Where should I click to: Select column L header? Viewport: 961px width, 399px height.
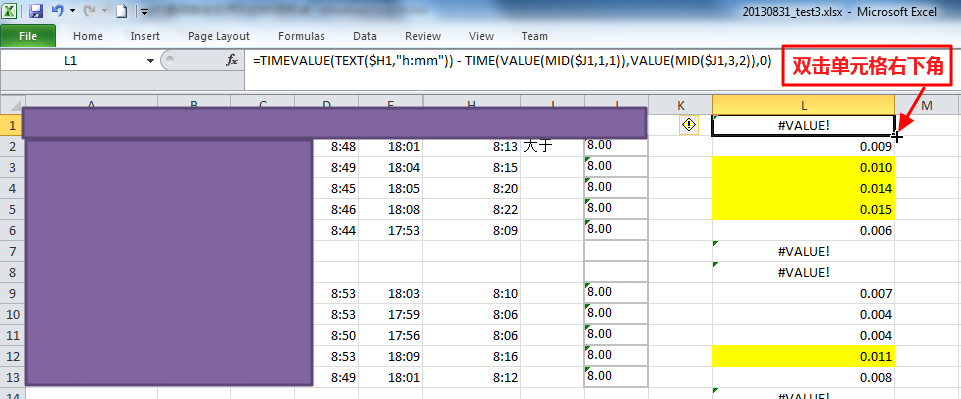pyautogui.click(x=803, y=105)
